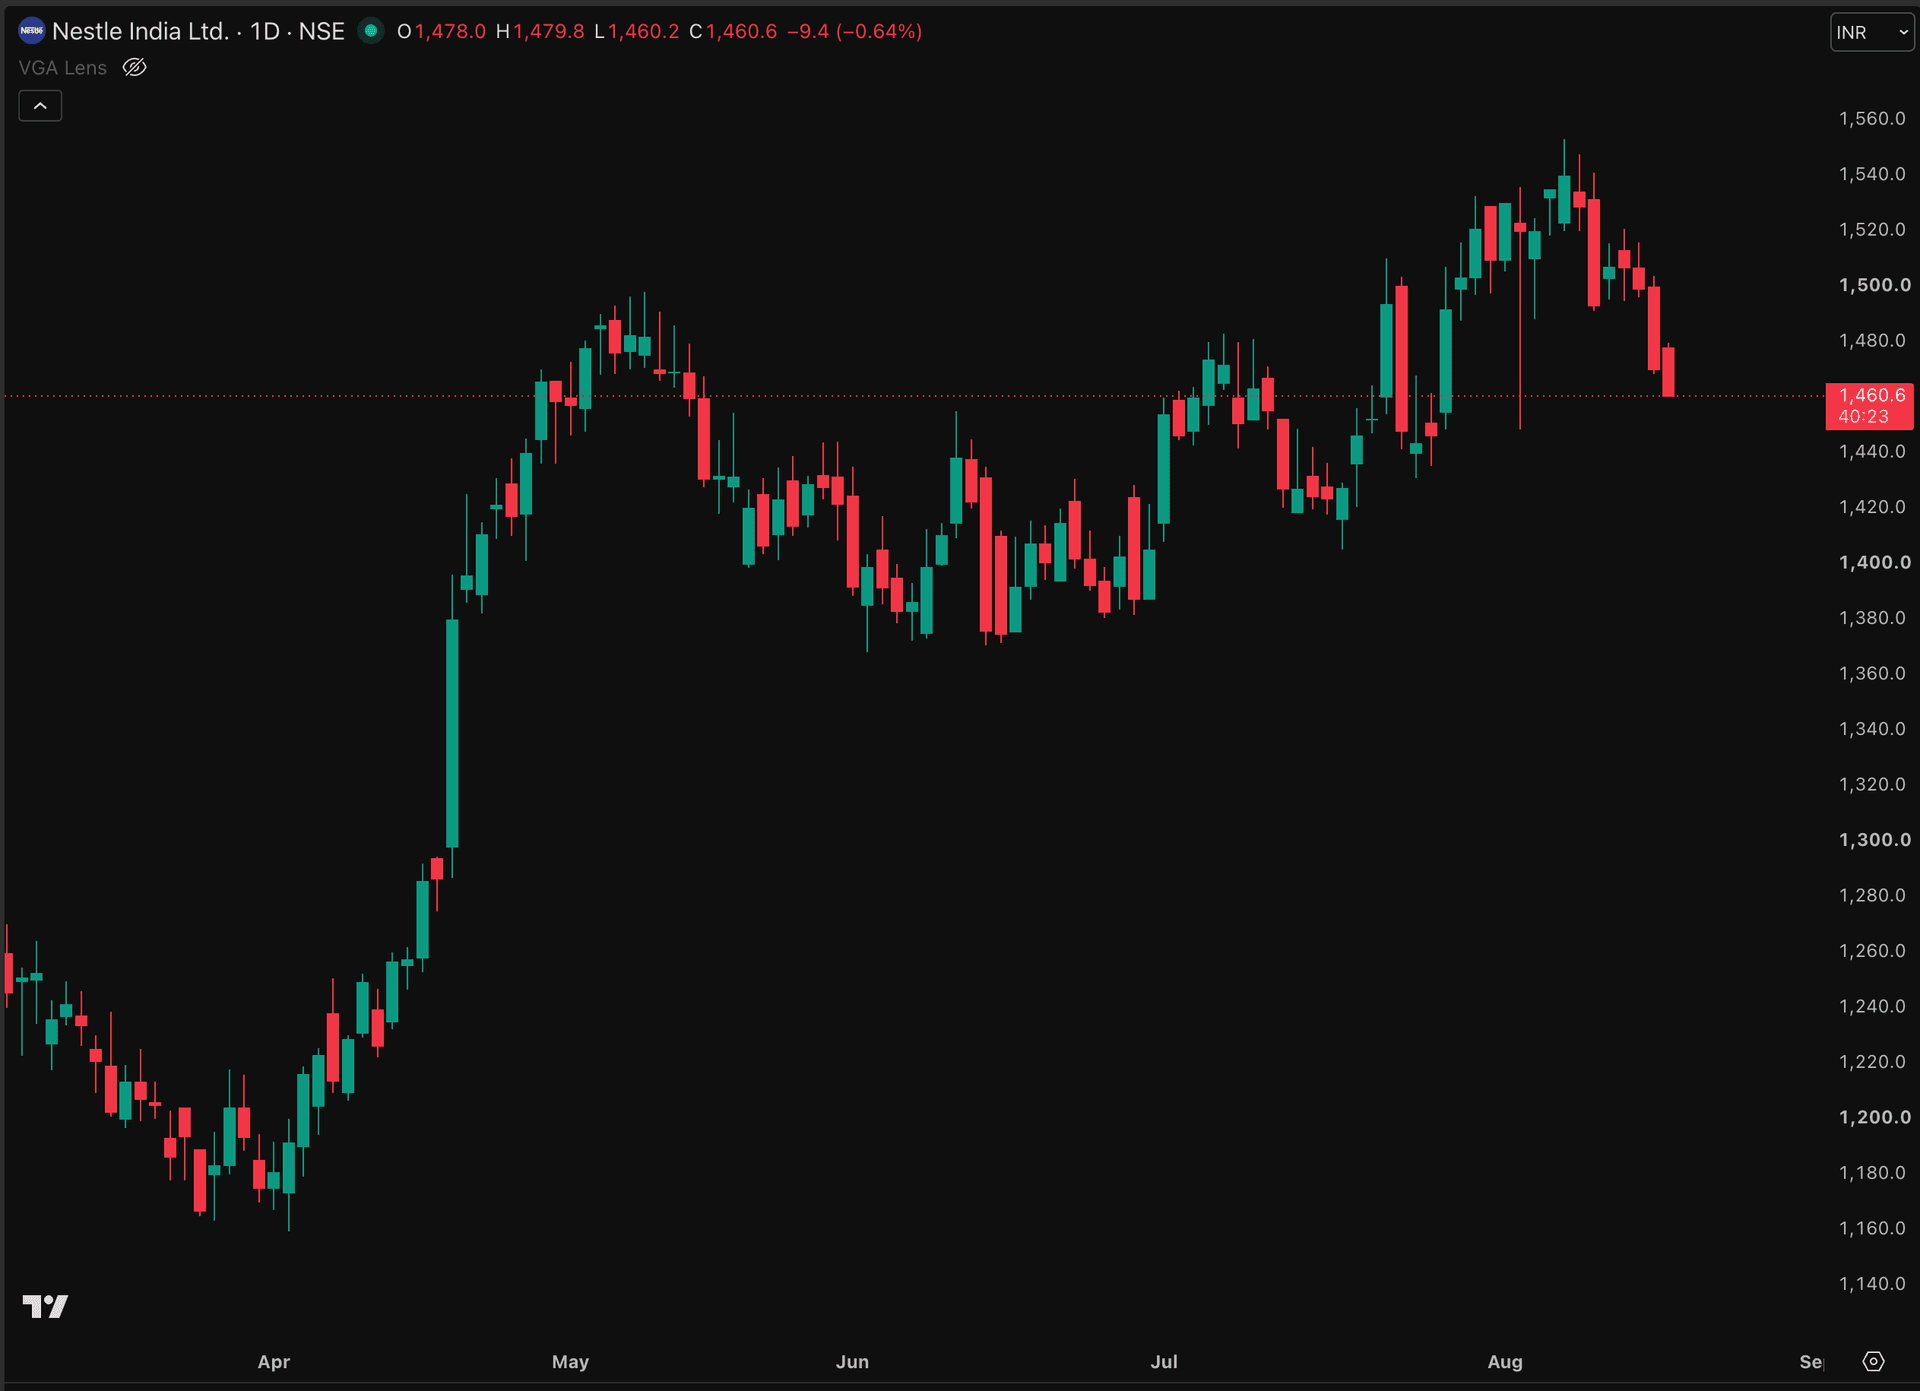Screen dimensions: 1920x1391
Task: Click the 1,240.0 price axis label
Action: click(x=1872, y=1006)
